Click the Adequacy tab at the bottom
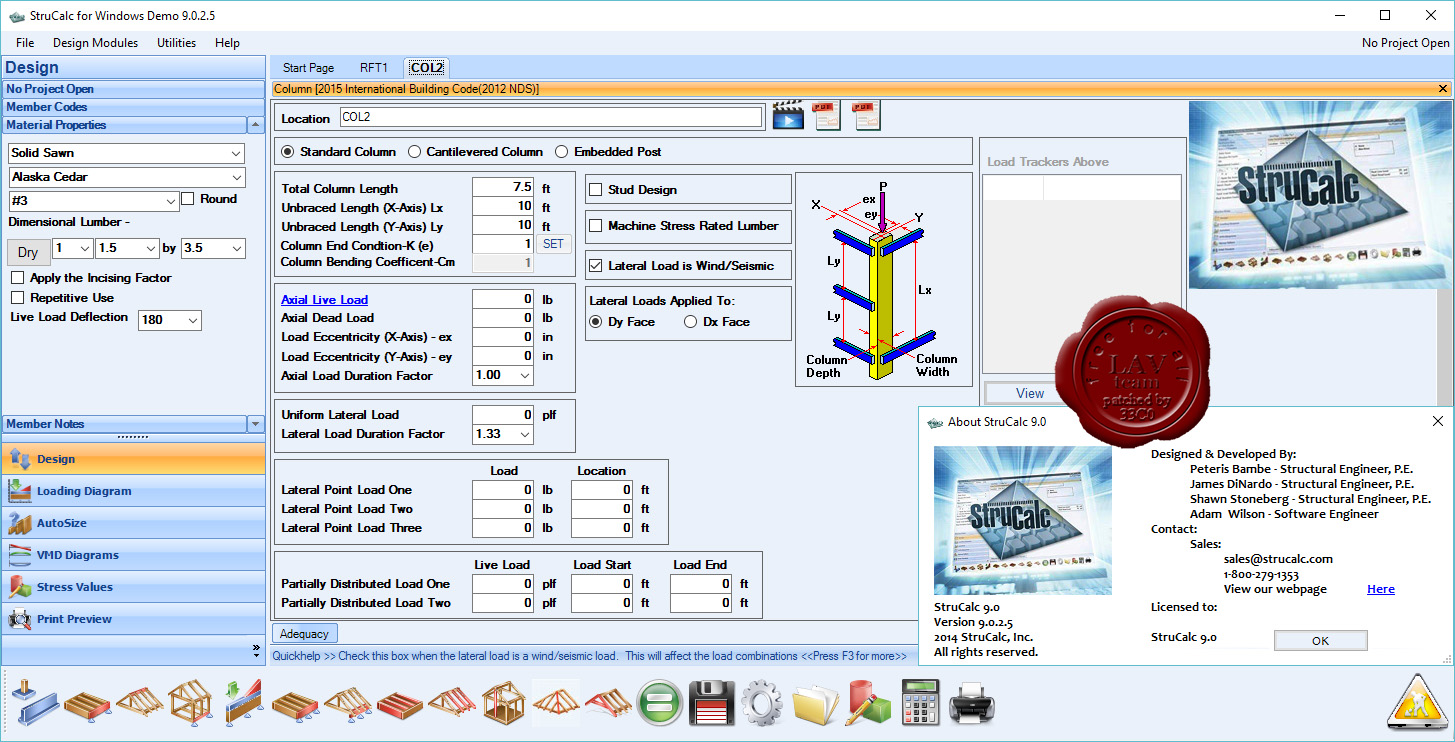 coord(305,633)
